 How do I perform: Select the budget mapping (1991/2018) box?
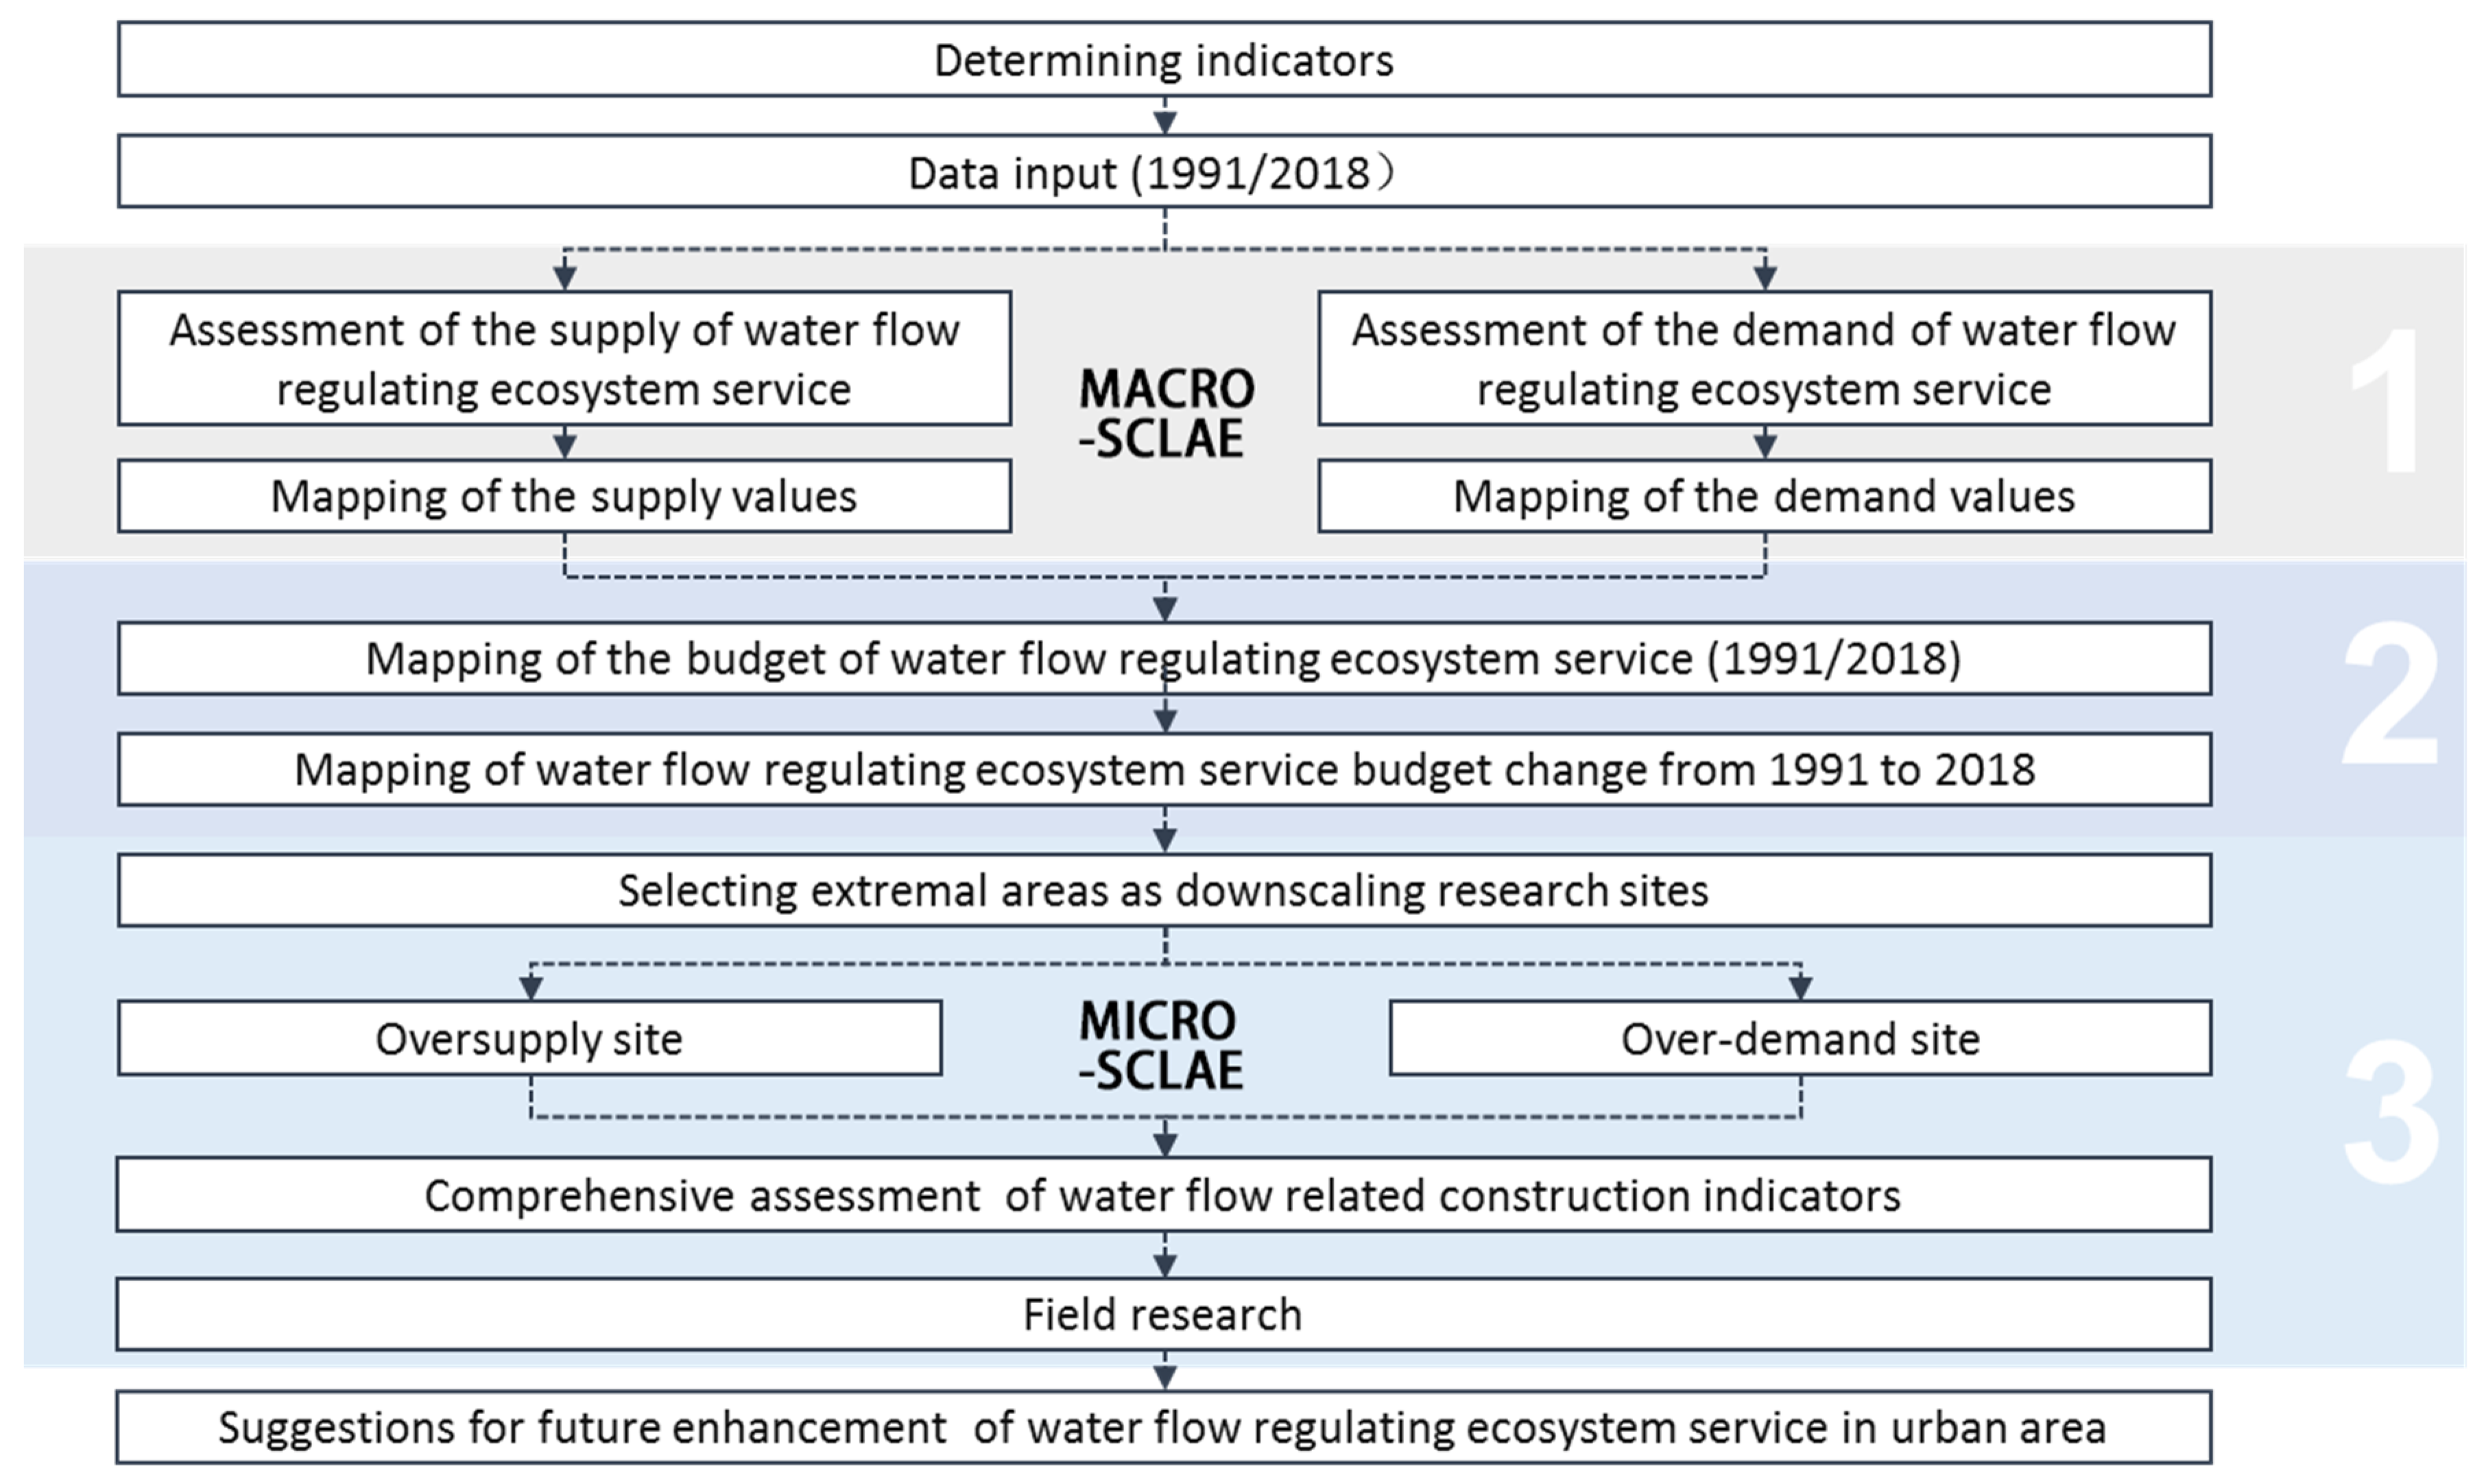pos(1164,658)
